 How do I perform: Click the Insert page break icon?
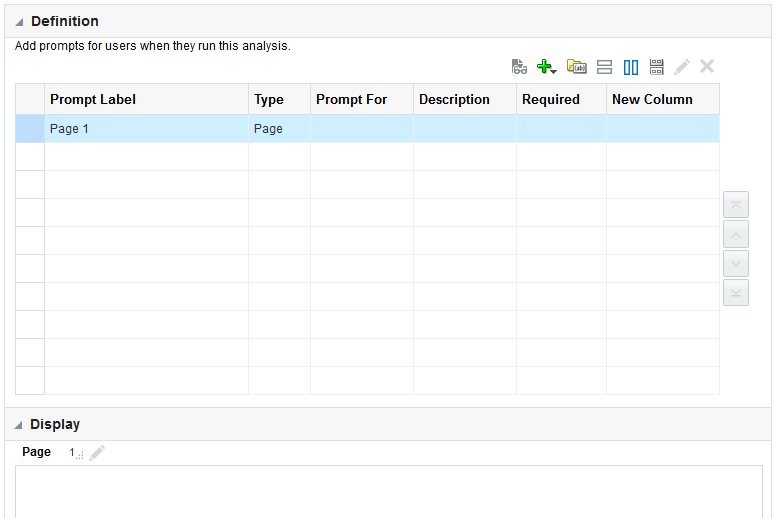(x=657, y=67)
